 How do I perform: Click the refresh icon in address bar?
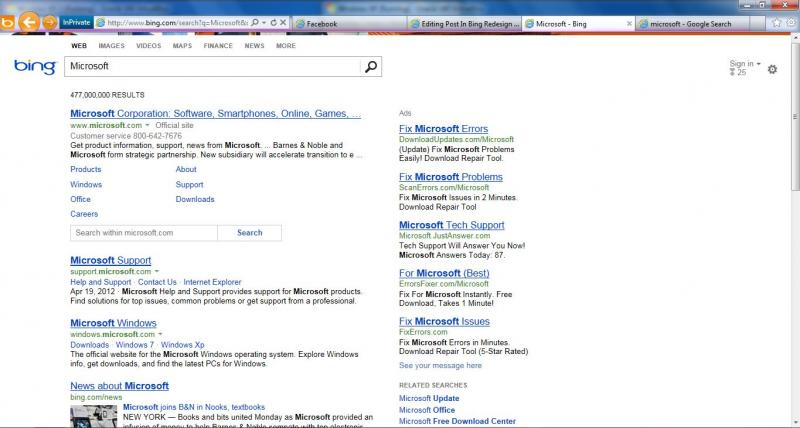(273, 23)
